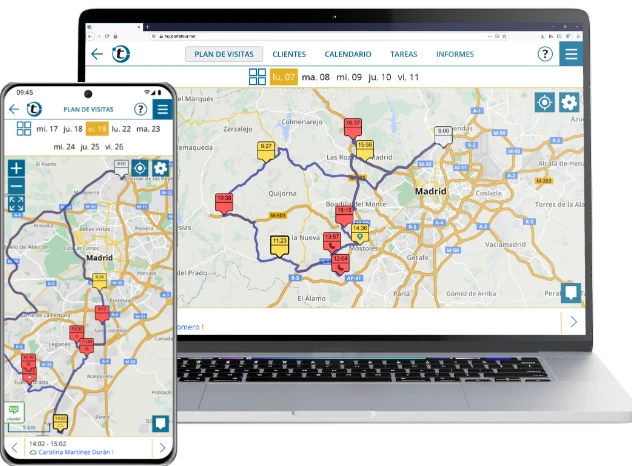Open the Plan de Visitas tab on laptop
Viewport: 632px width, 466px height.
coord(224,54)
